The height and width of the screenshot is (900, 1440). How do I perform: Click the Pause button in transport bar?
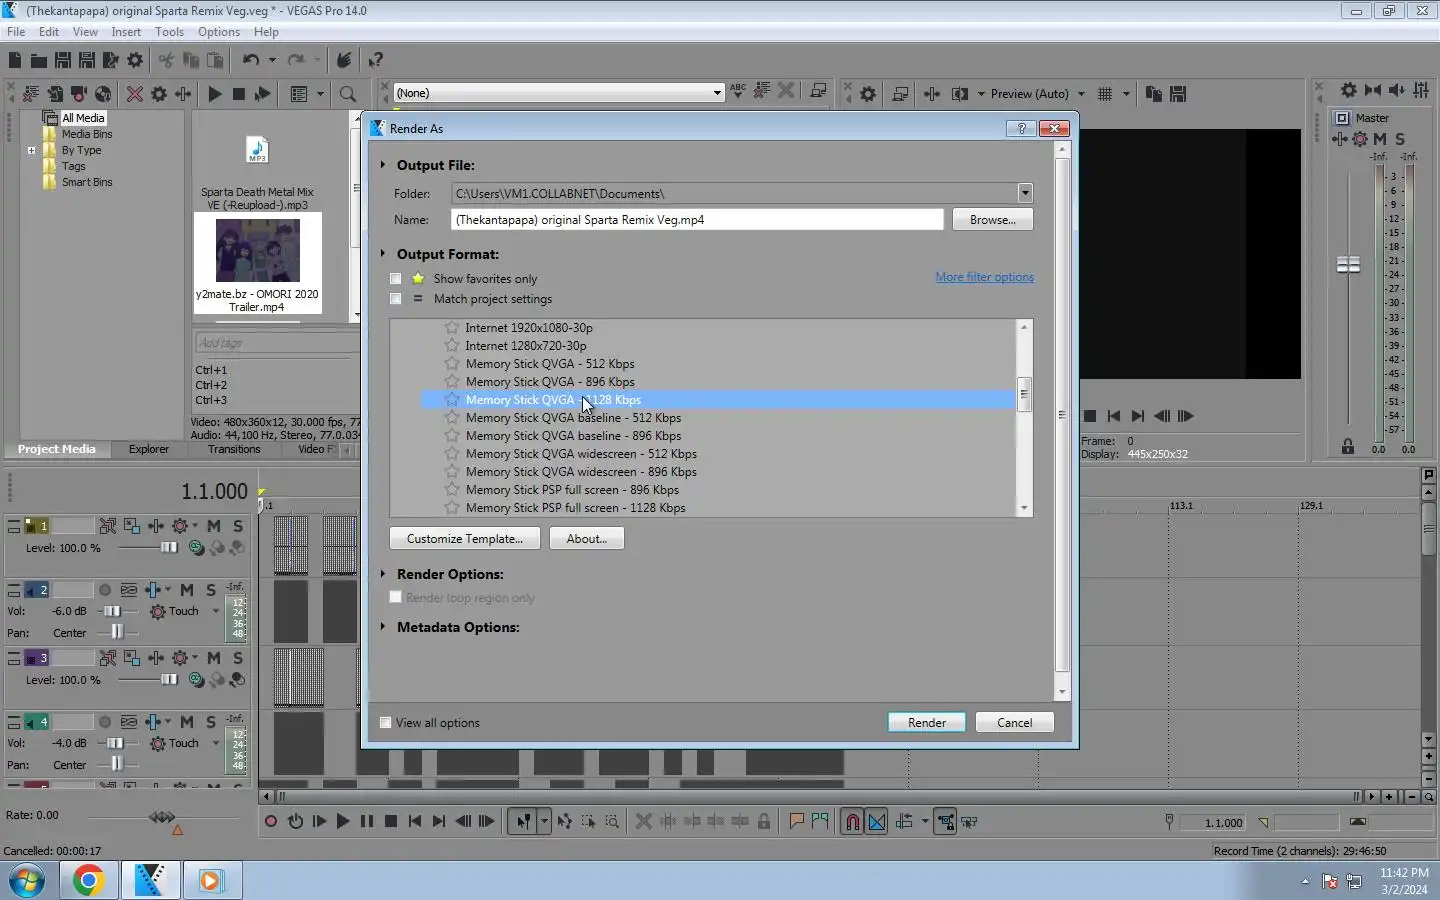367,822
